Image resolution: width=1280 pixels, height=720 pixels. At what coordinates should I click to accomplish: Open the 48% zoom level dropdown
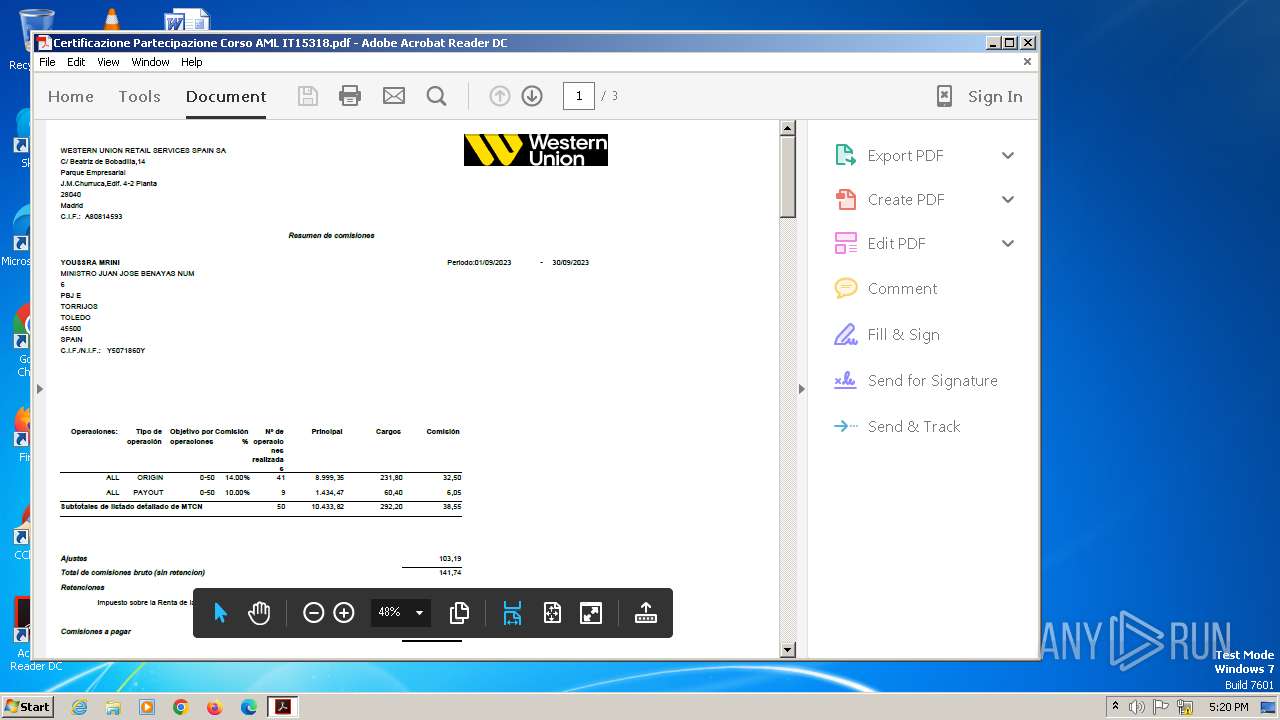point(401,612)
